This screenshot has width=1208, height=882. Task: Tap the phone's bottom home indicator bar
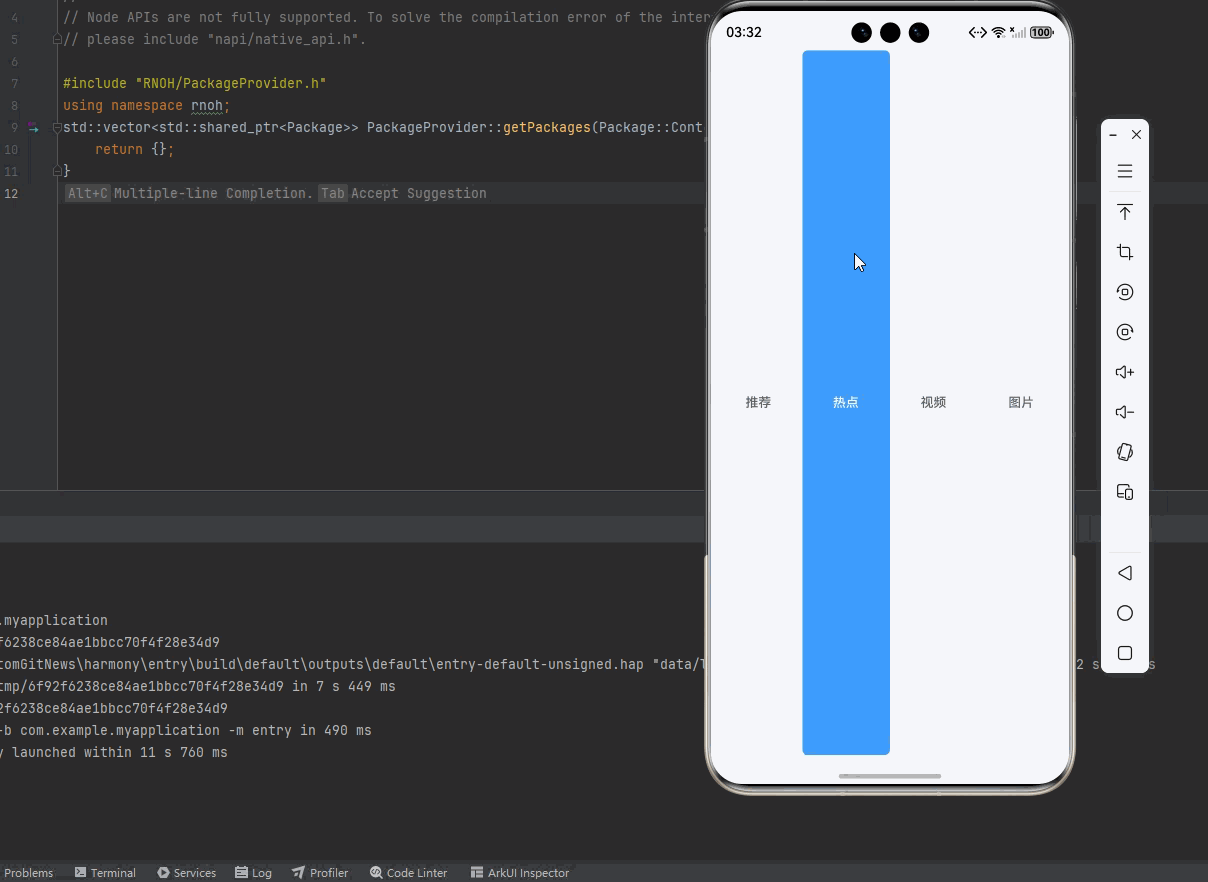tap(890, 776)
